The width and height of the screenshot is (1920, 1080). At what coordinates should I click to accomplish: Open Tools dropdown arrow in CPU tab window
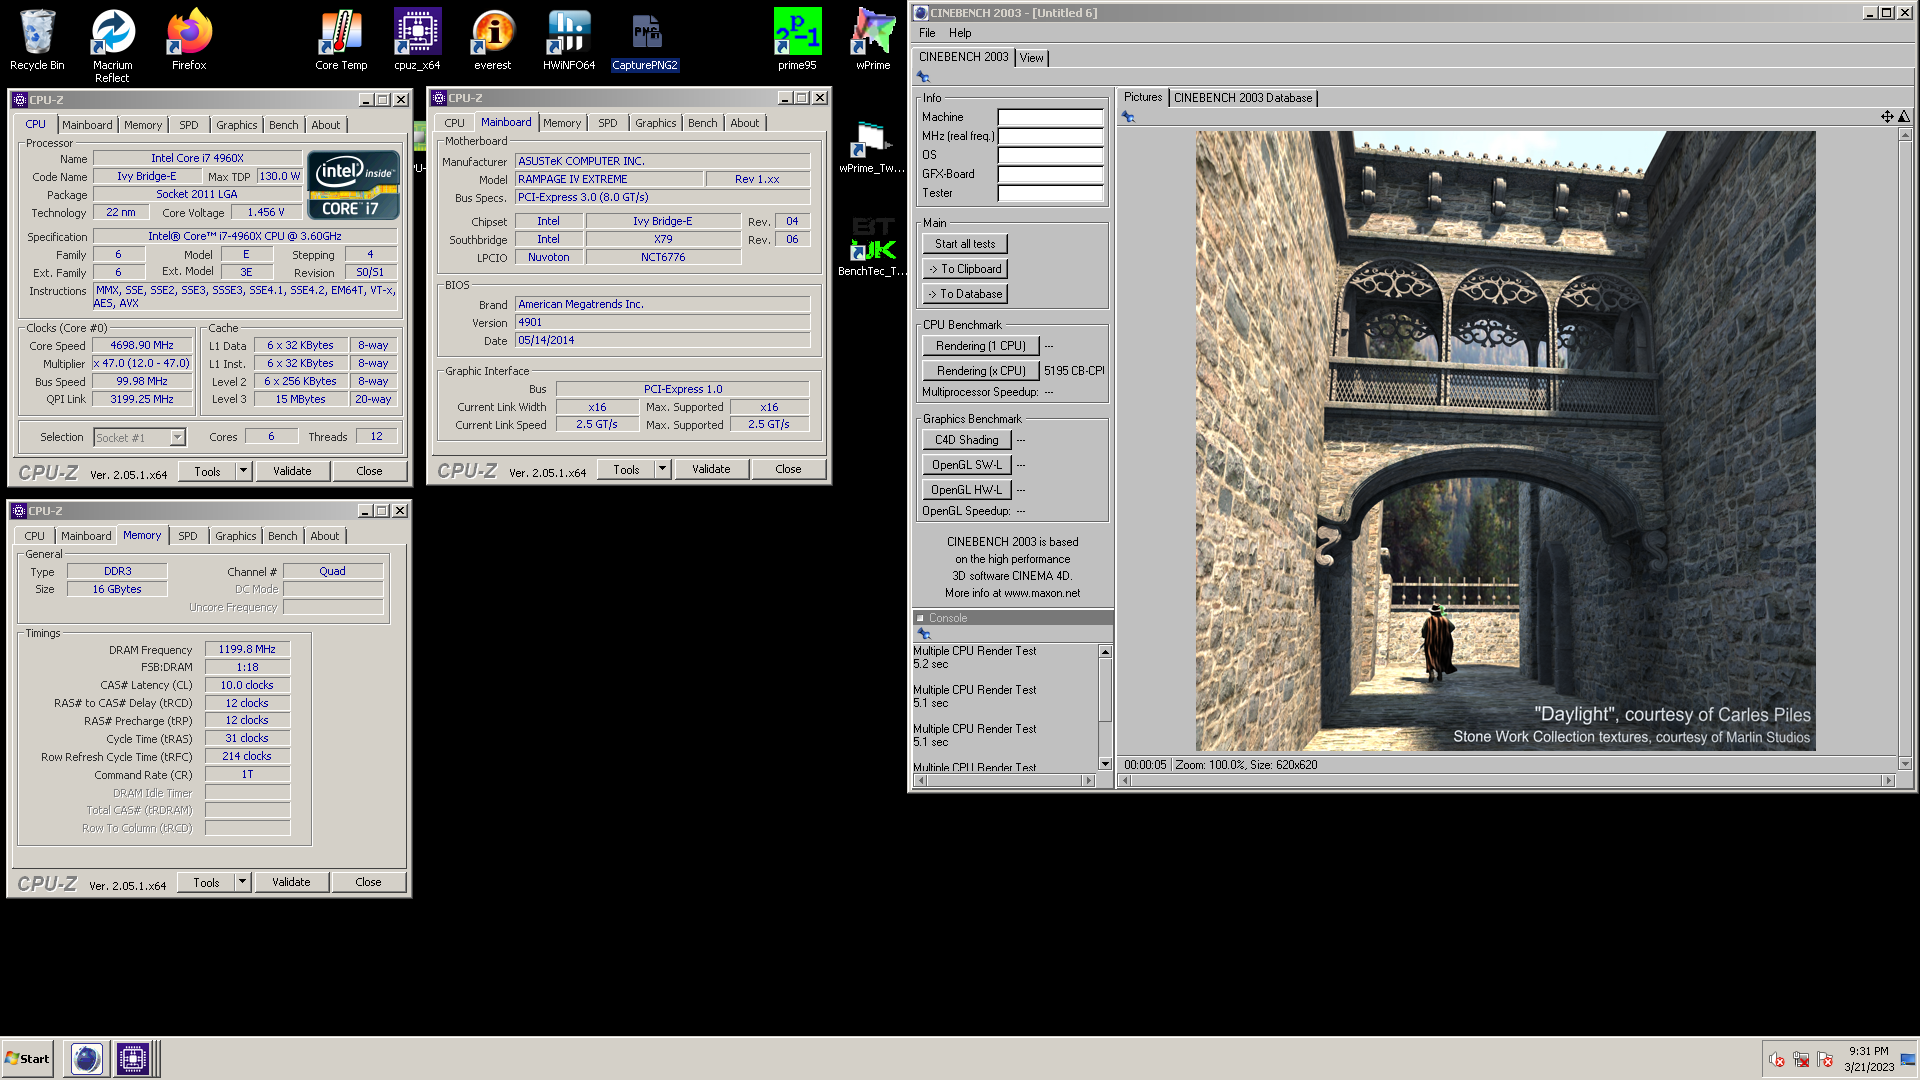[x=243, y=471]
